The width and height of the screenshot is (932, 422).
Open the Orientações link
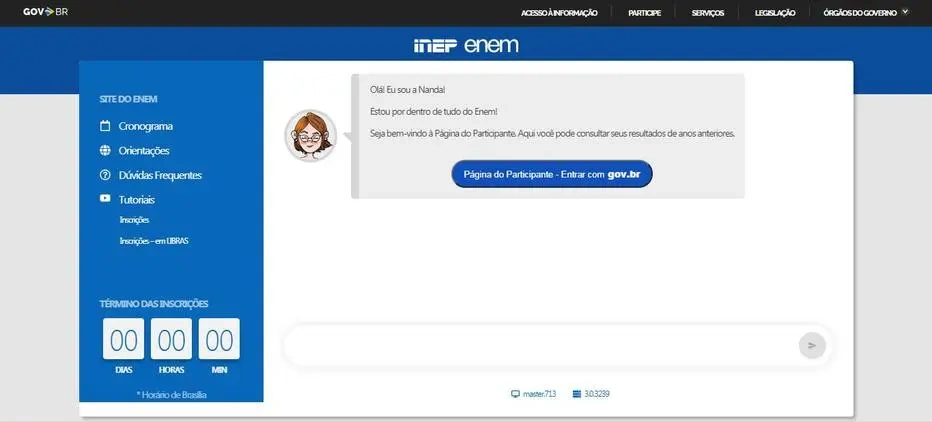(x=144, y=151)
